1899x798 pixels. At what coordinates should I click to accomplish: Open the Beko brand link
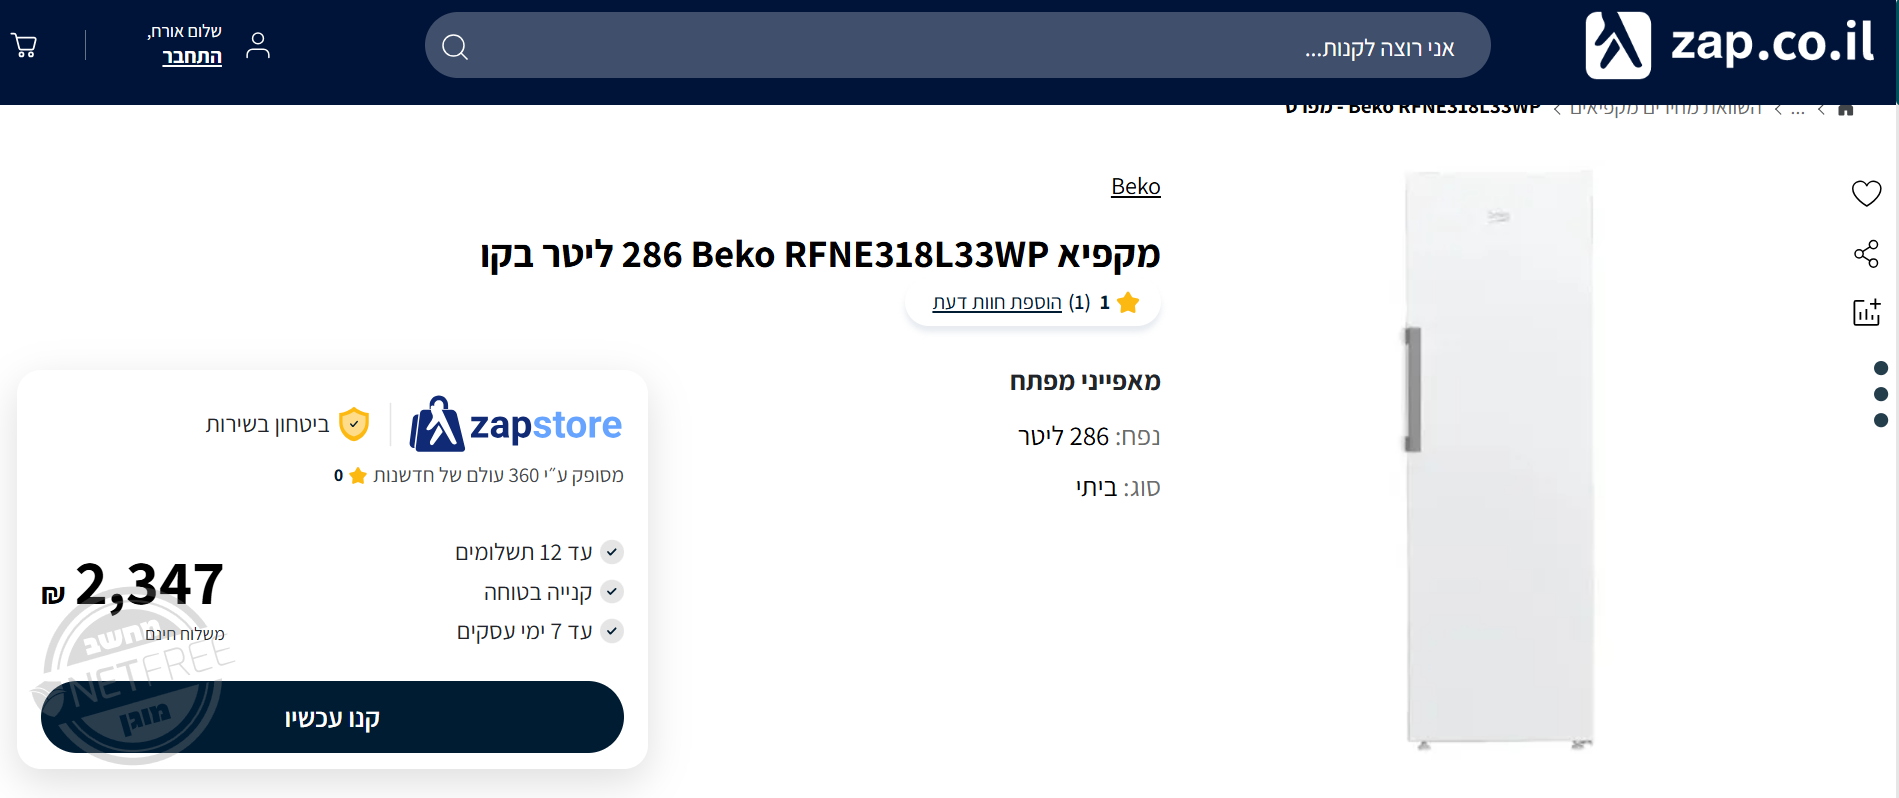point(1136,186)
